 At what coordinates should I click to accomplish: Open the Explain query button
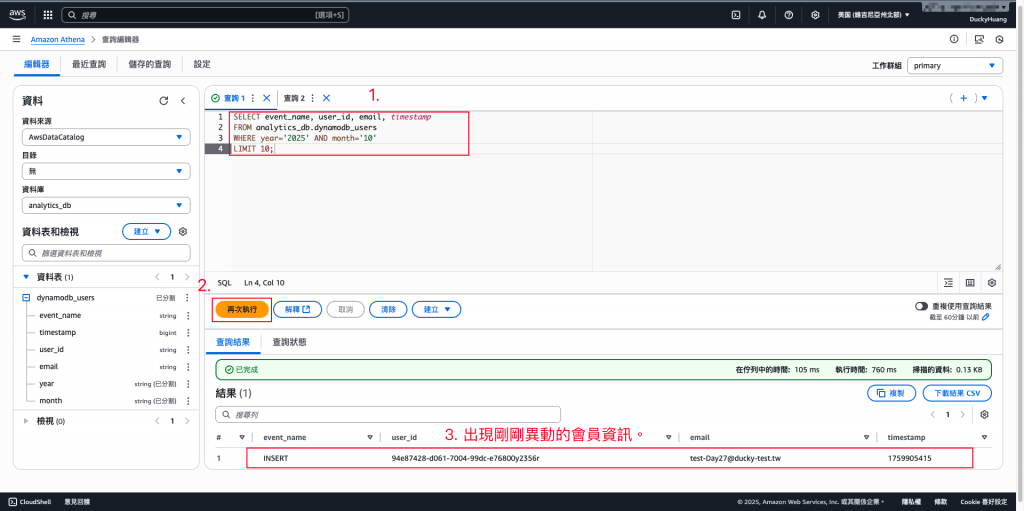coord(297,309)
